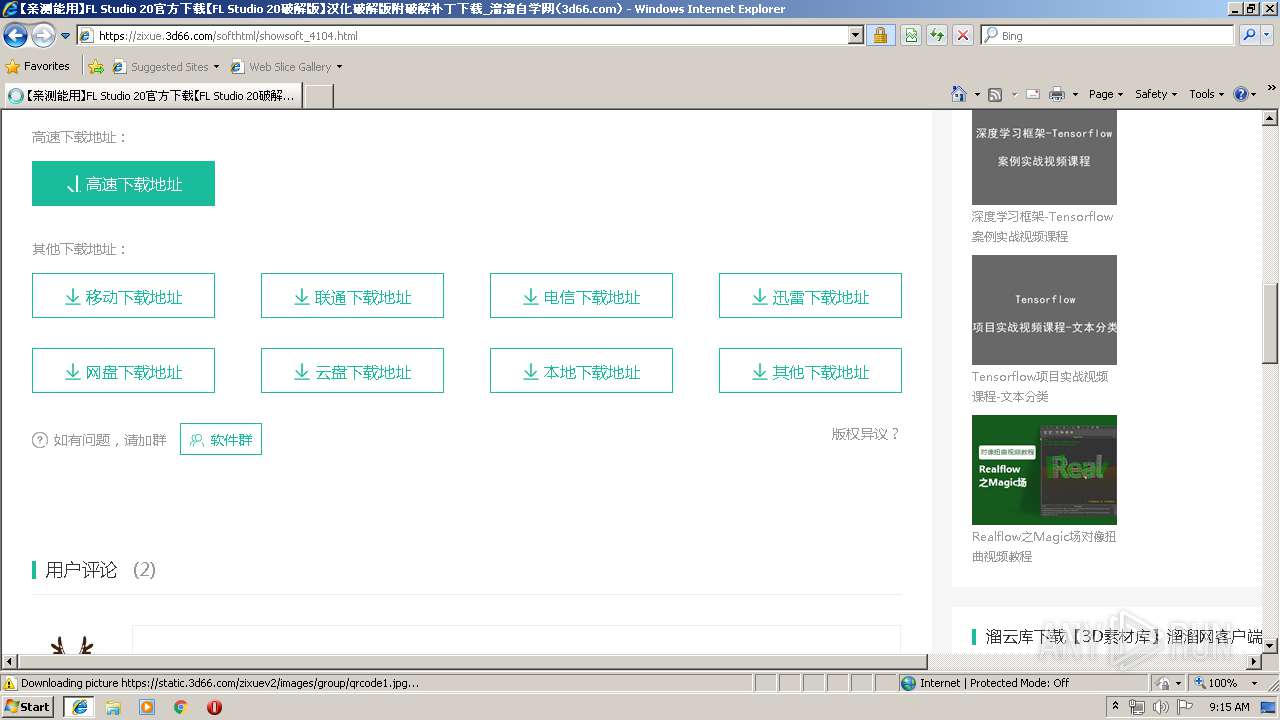Image resolution: width=1280 pixels, height=720 pixels.
Task: Go back with the browser Back arrow
Action: tap(16, 36)
